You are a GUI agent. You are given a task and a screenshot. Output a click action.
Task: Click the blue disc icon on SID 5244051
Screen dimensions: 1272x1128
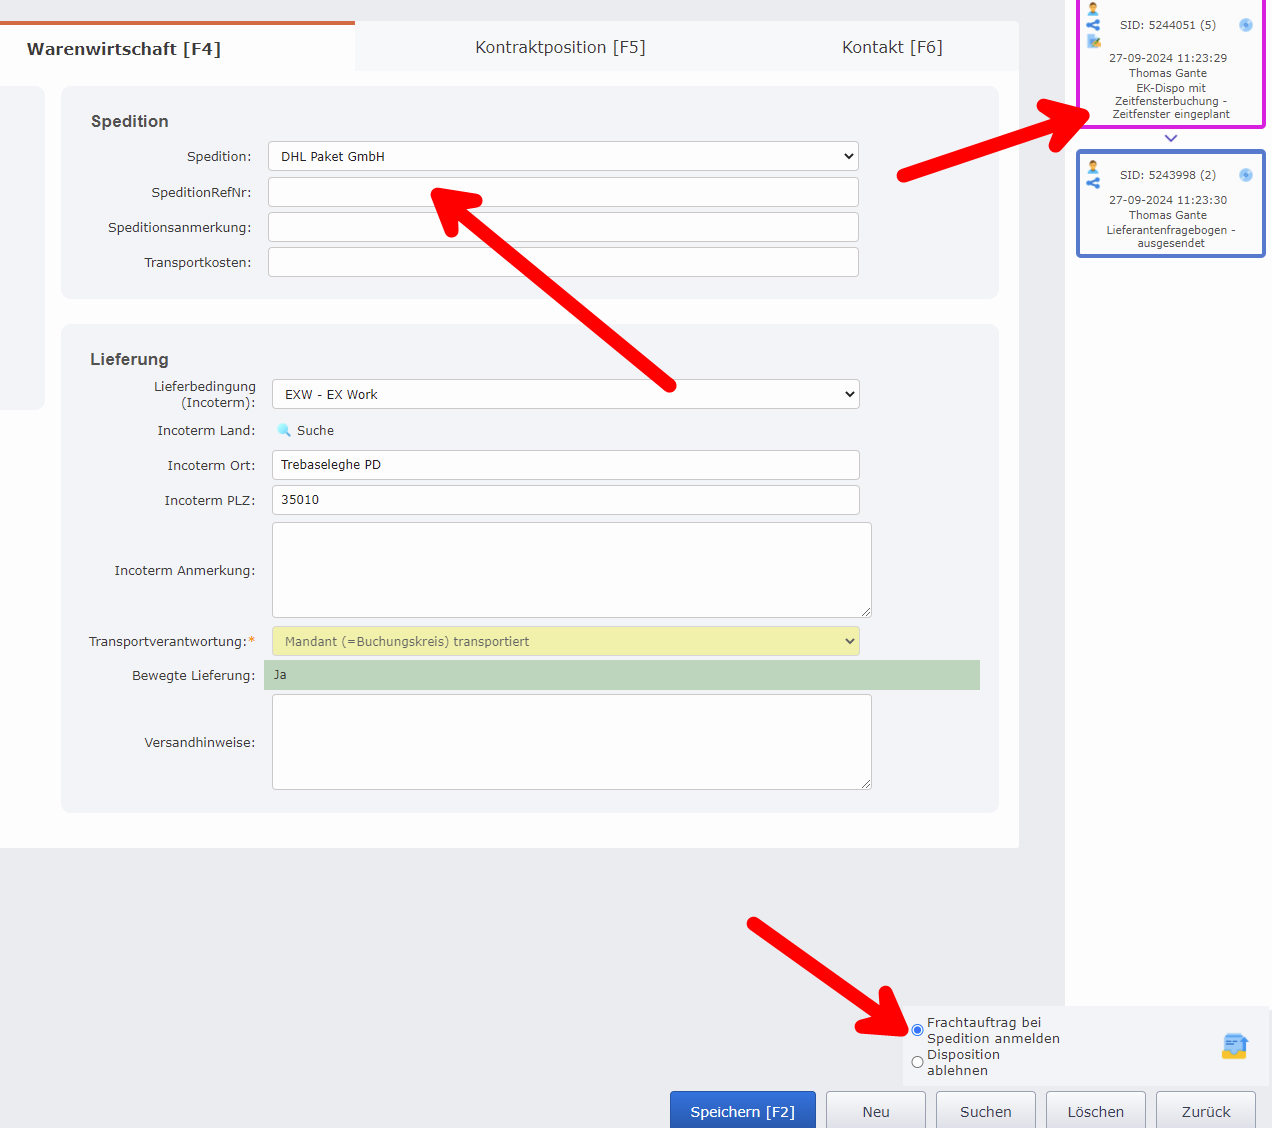pyautogui.click(x=1245, y=25)
